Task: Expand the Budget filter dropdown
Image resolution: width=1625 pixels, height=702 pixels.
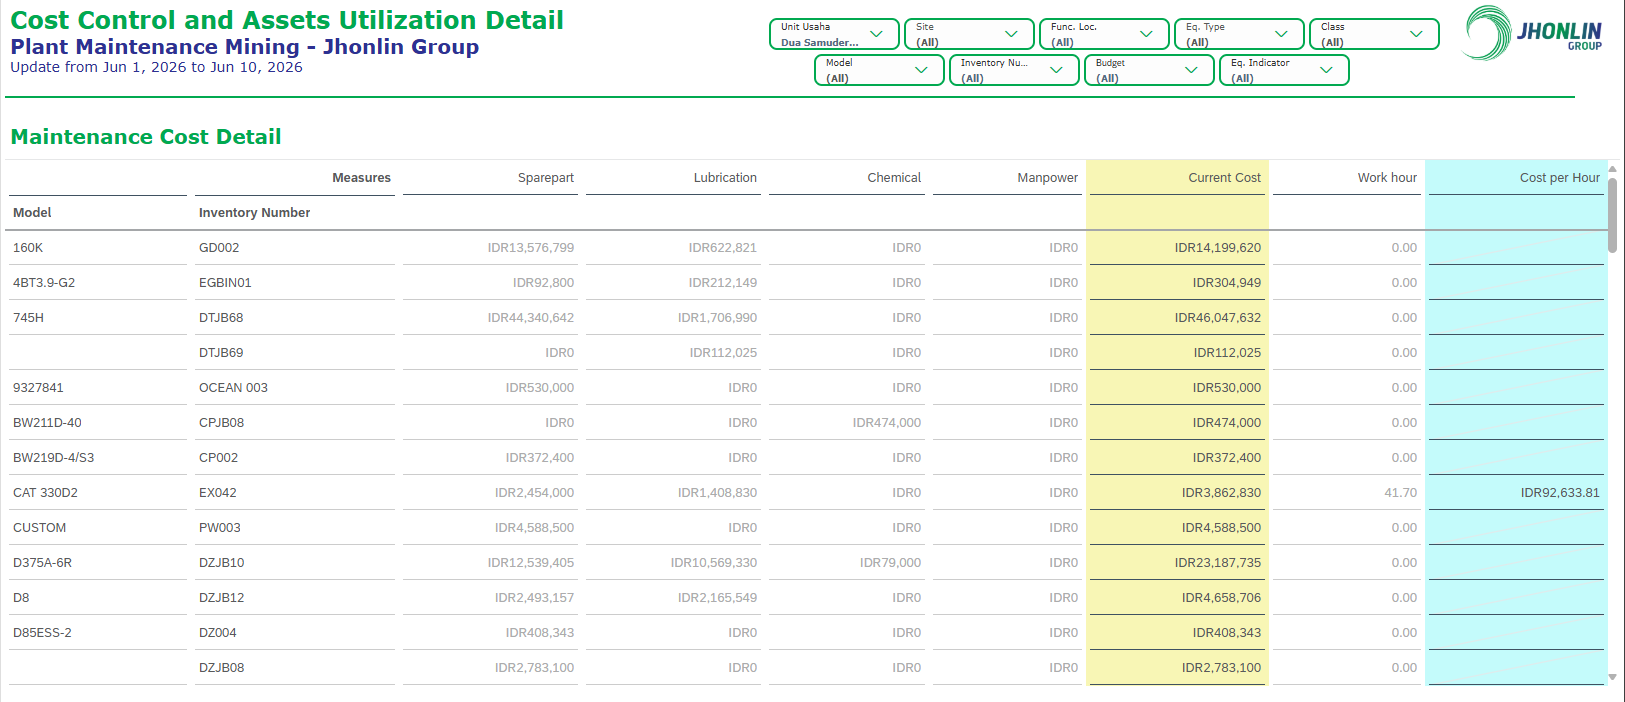Action: (x=1149, y=70)
